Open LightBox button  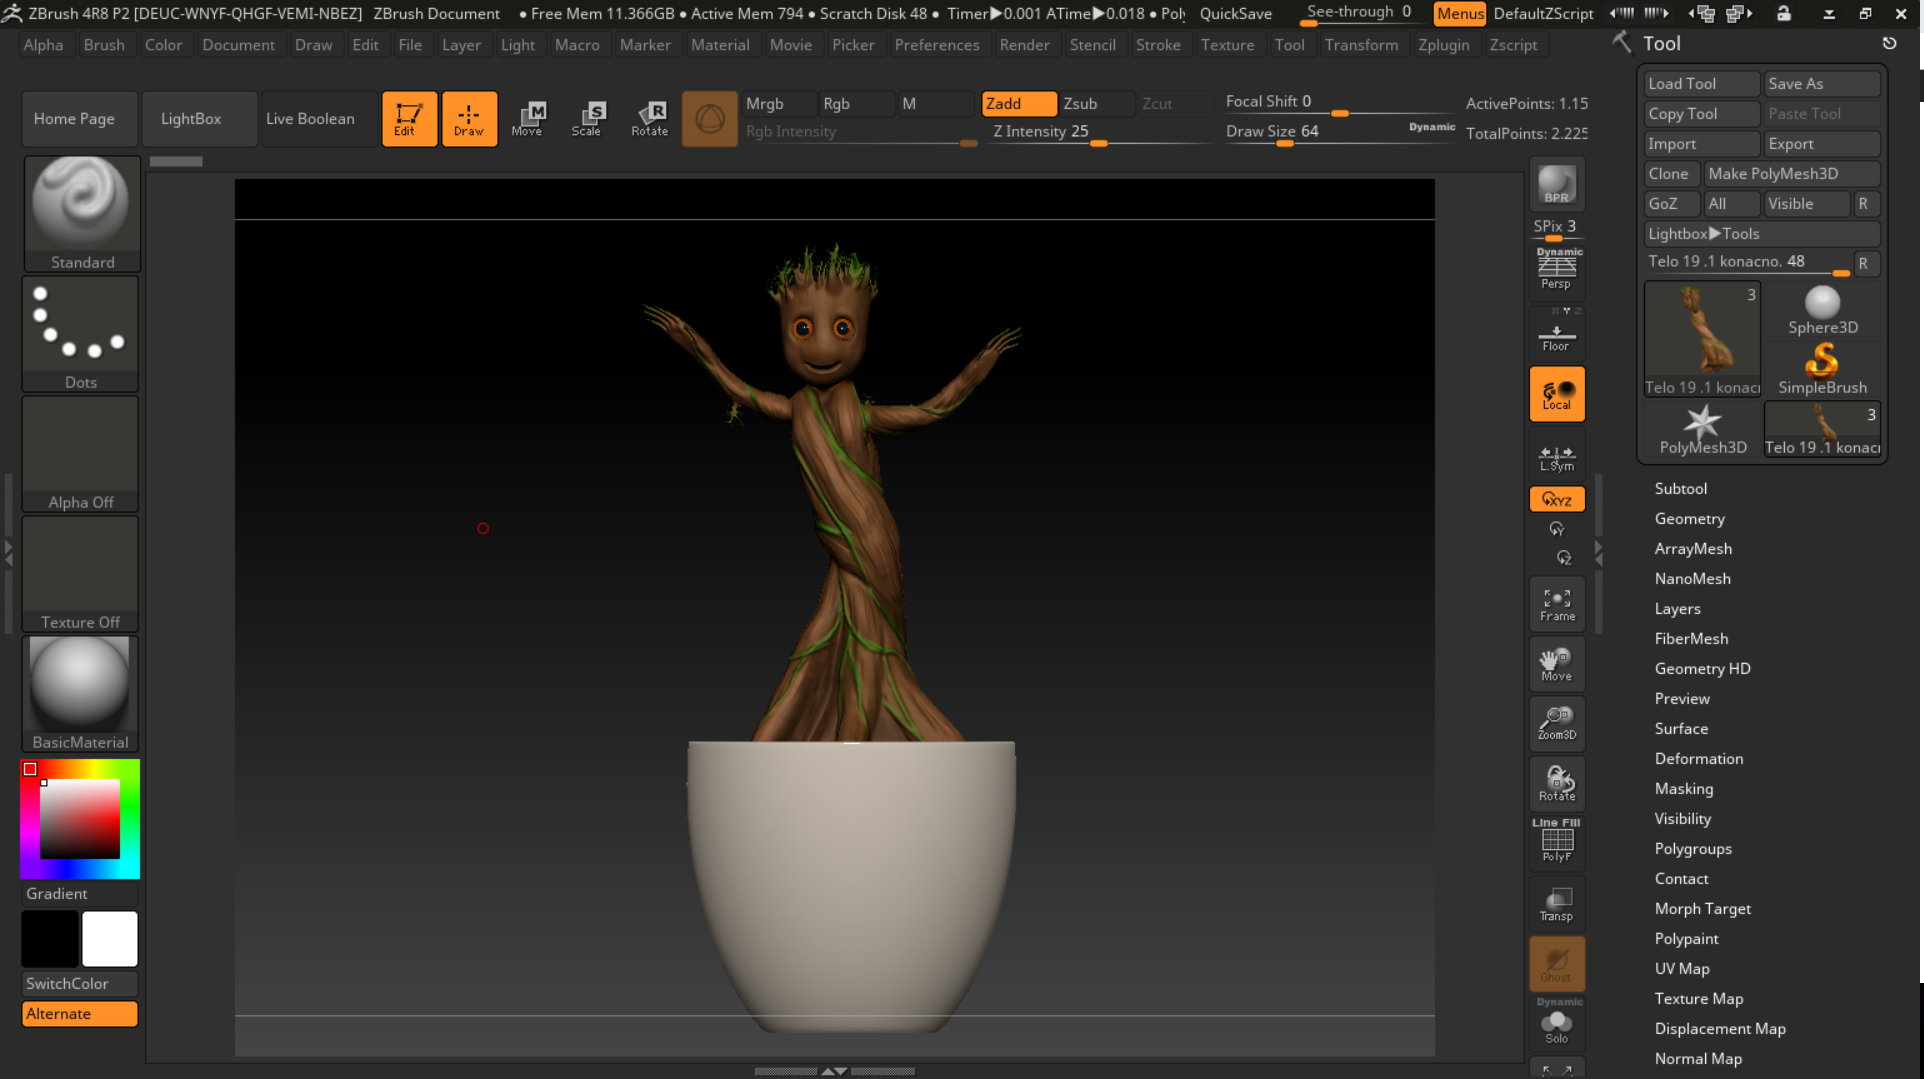(199, 119)
